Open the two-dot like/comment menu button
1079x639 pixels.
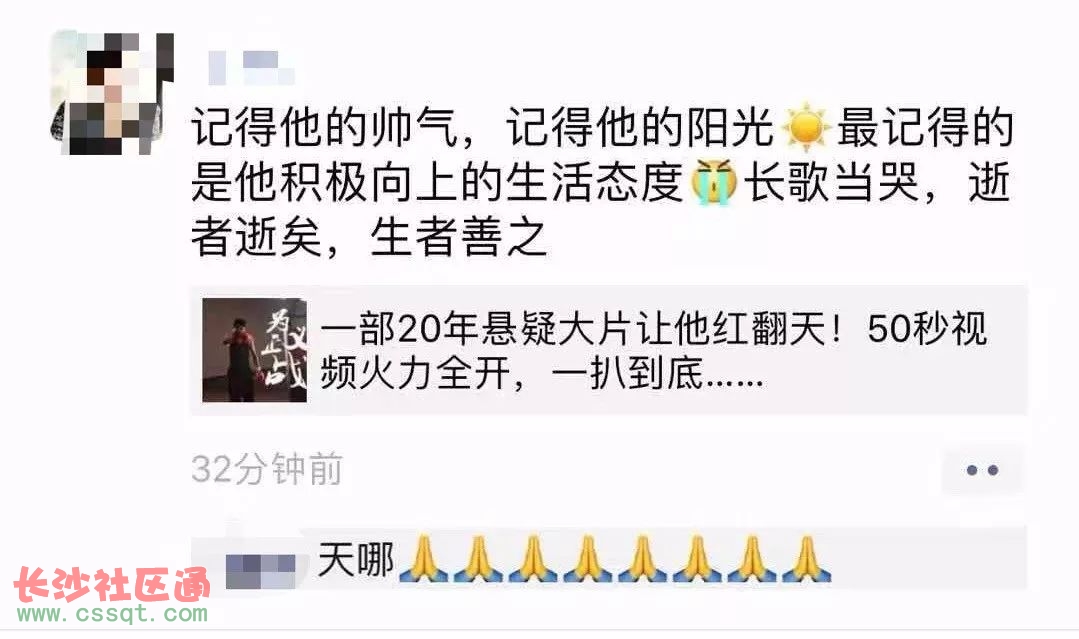pyautogui.click(x=982, y=470)
